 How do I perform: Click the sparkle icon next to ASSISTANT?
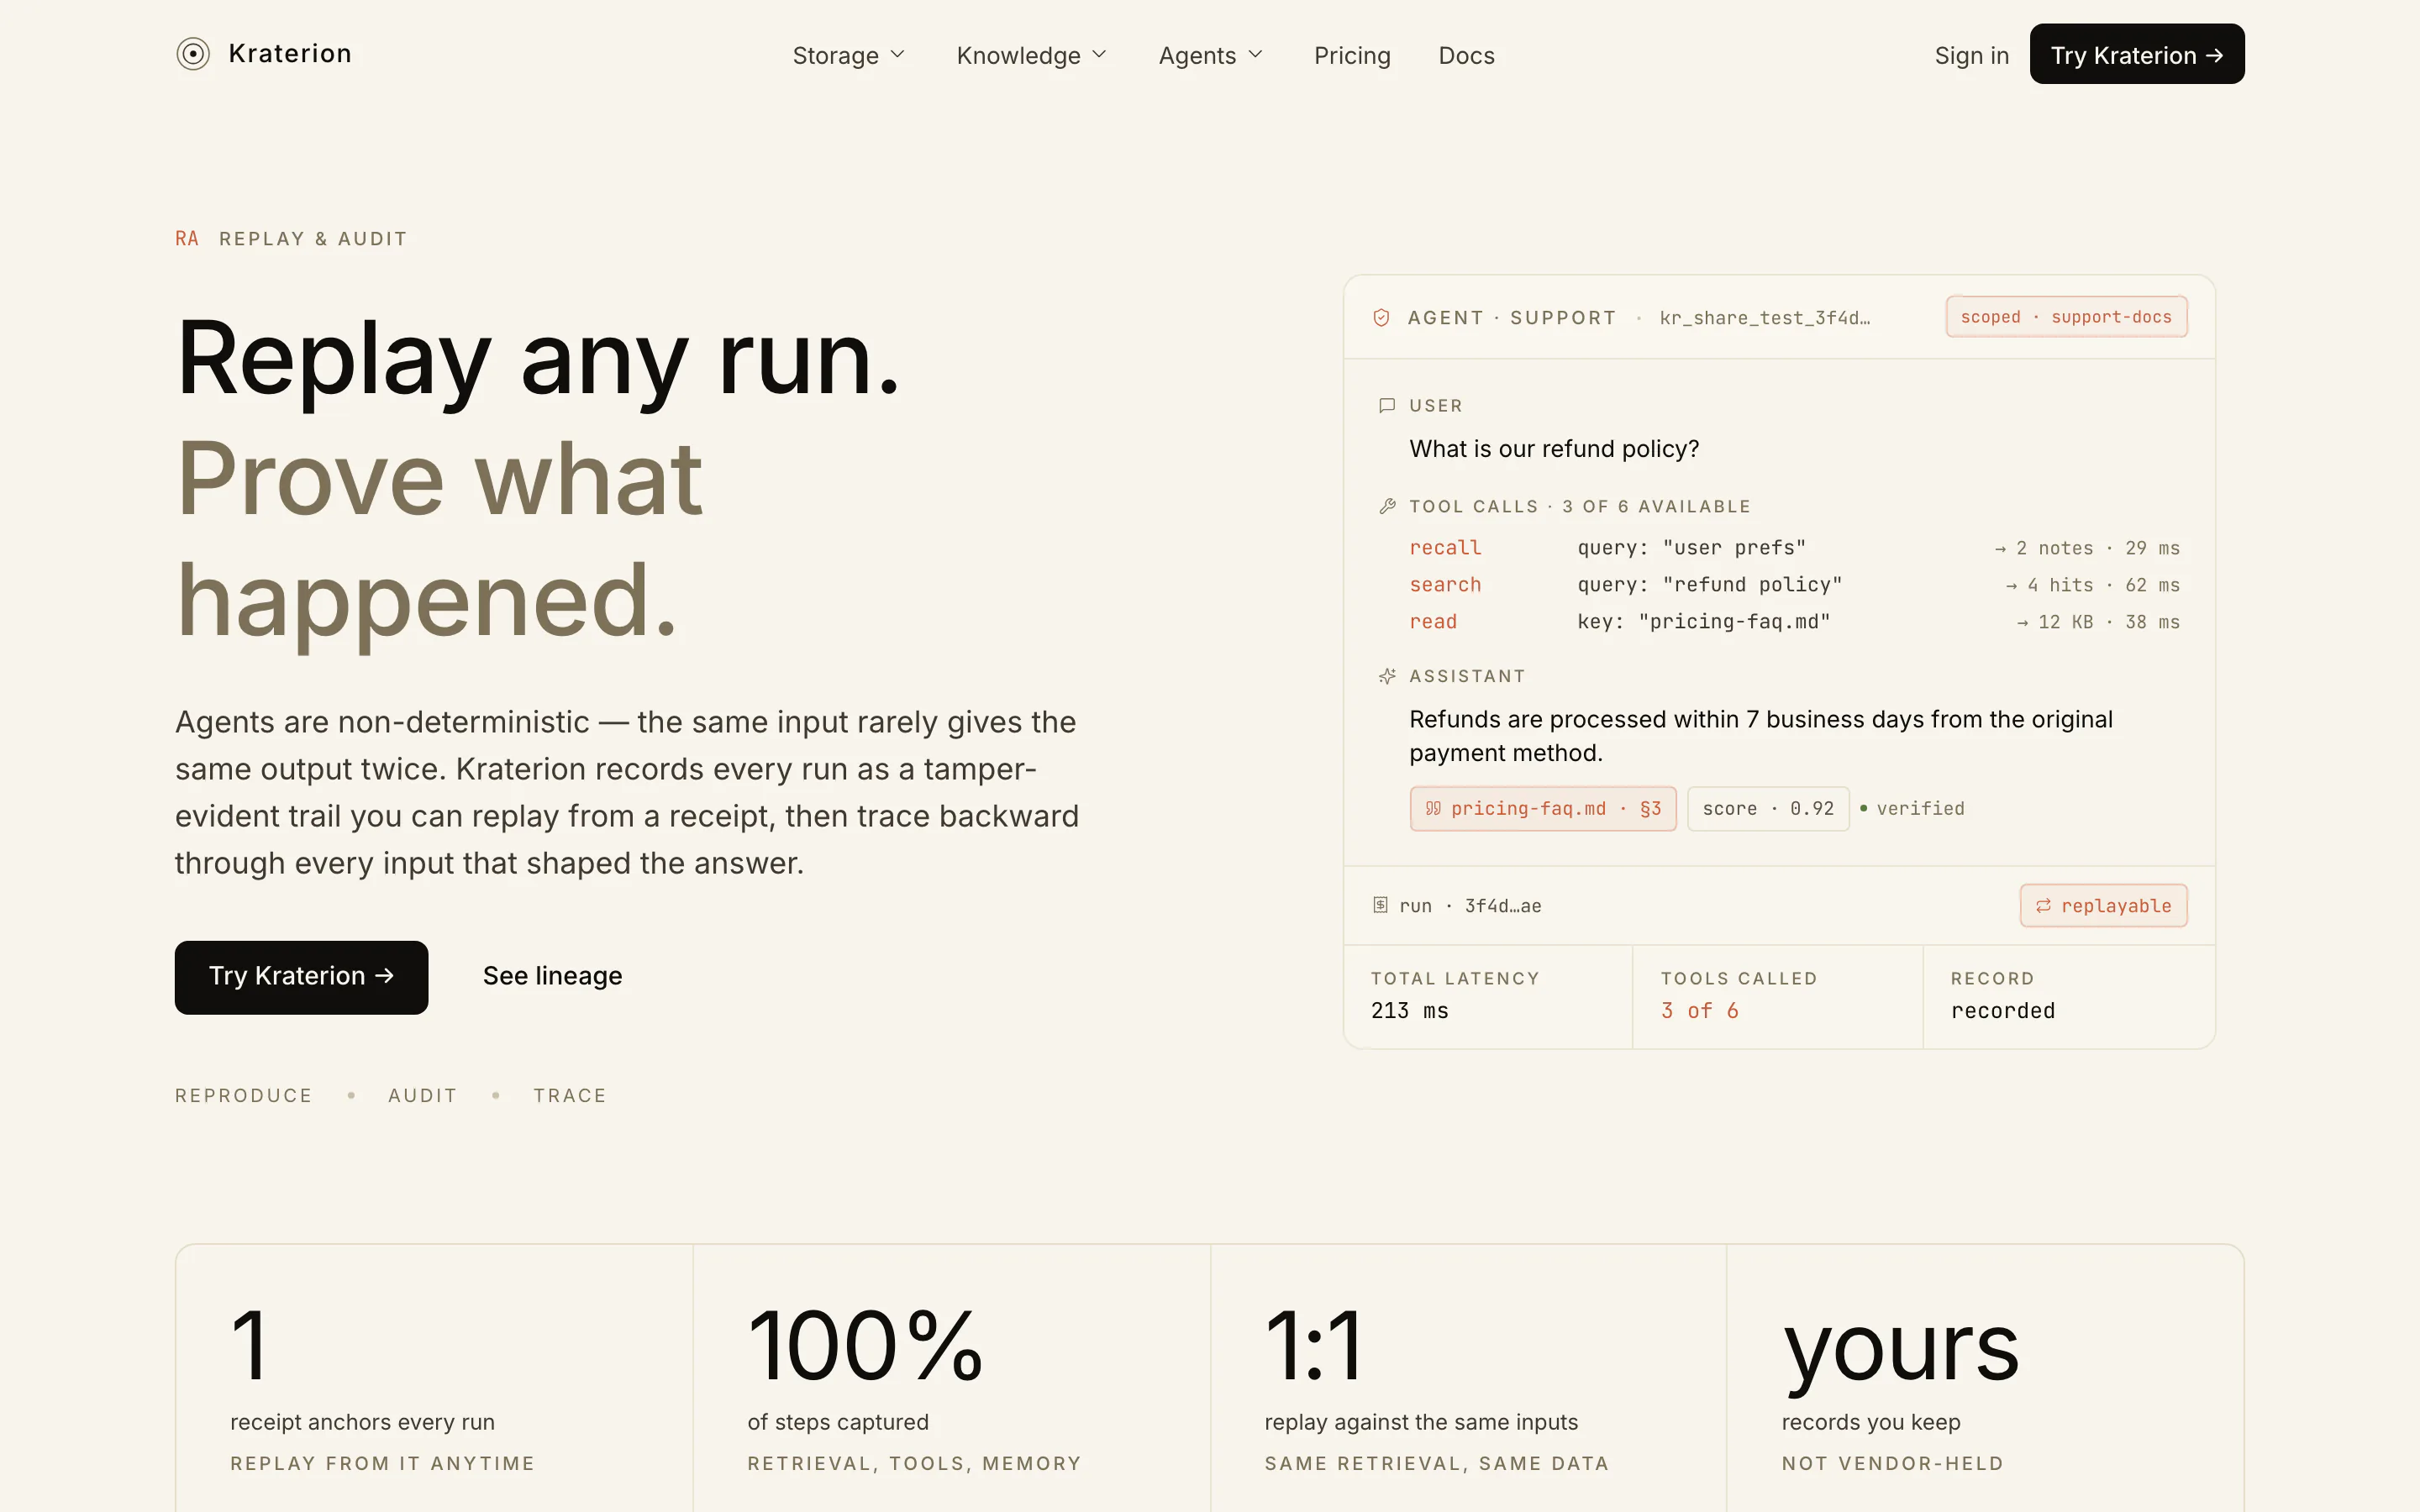coord(1387,676)
